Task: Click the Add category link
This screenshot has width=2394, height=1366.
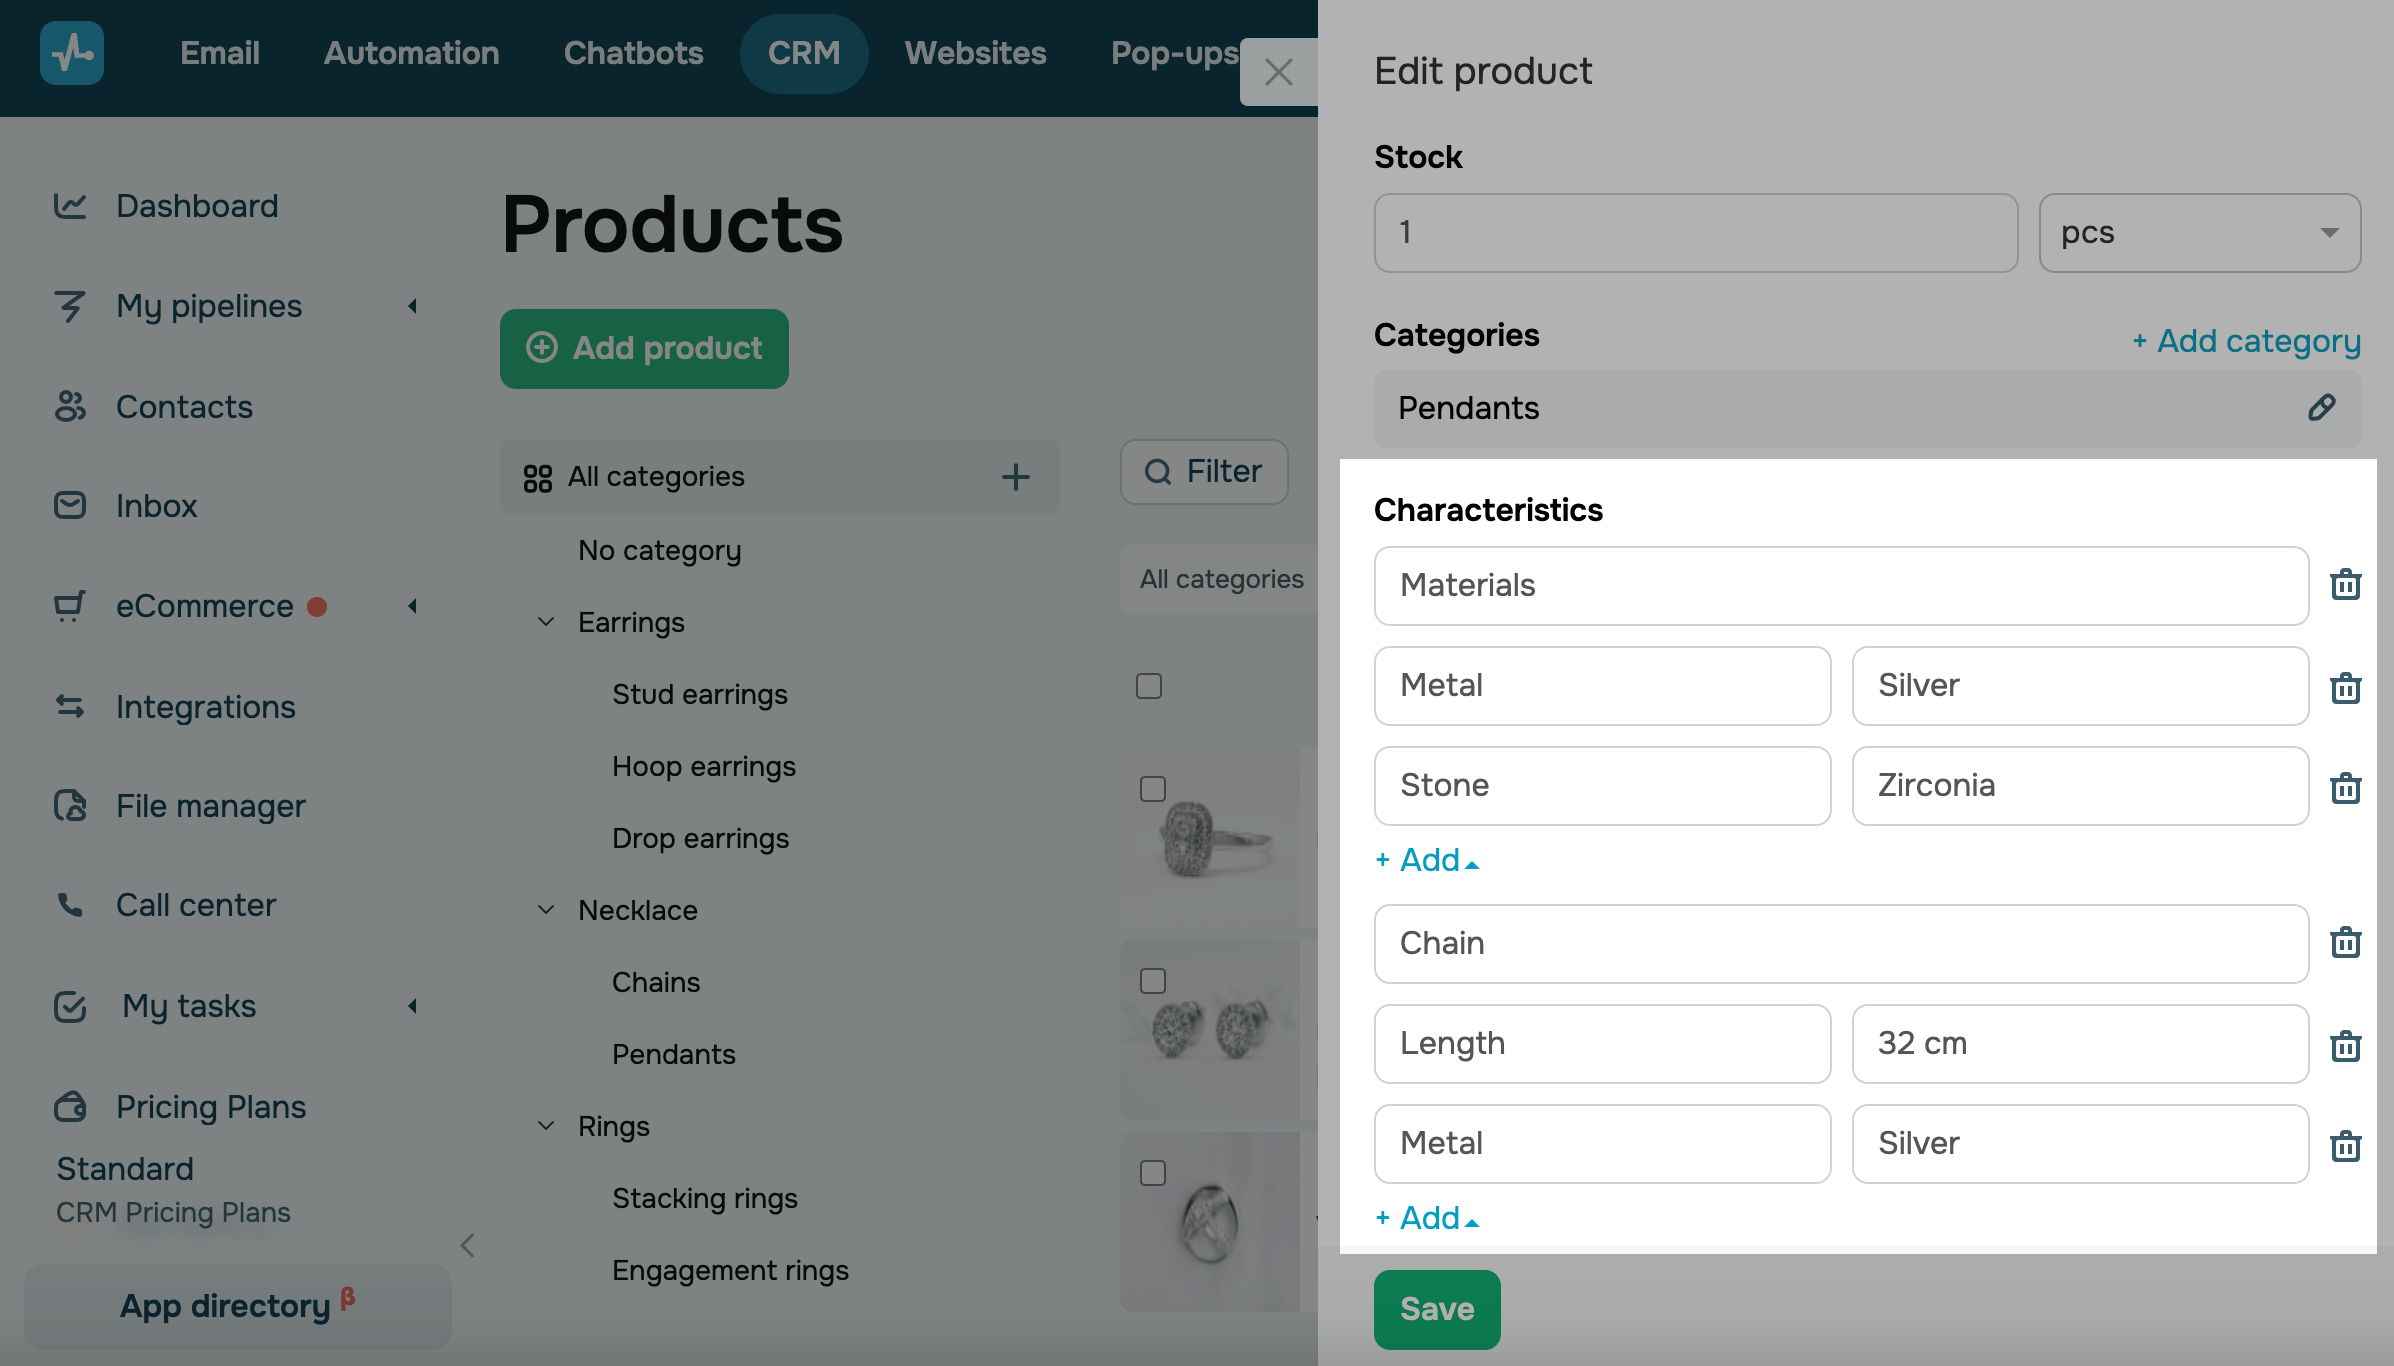Action: click(2246, 341)
